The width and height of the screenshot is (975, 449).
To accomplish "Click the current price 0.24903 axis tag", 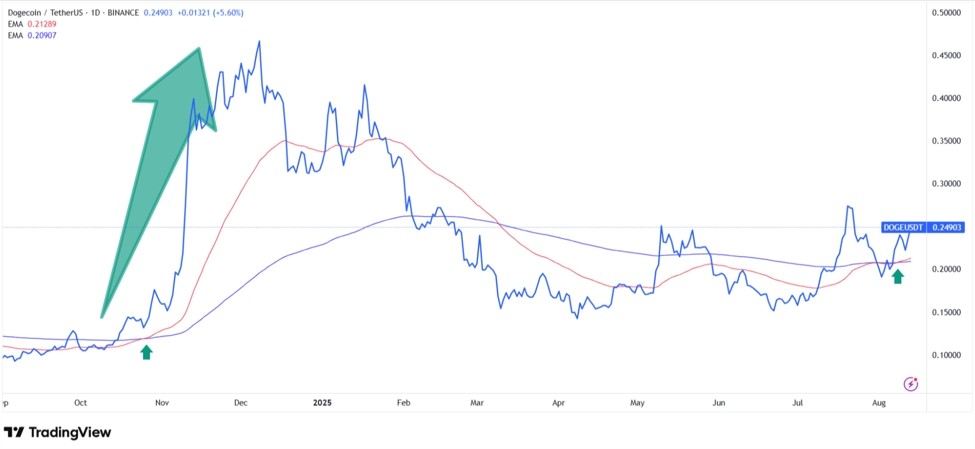I will point(946,228).
